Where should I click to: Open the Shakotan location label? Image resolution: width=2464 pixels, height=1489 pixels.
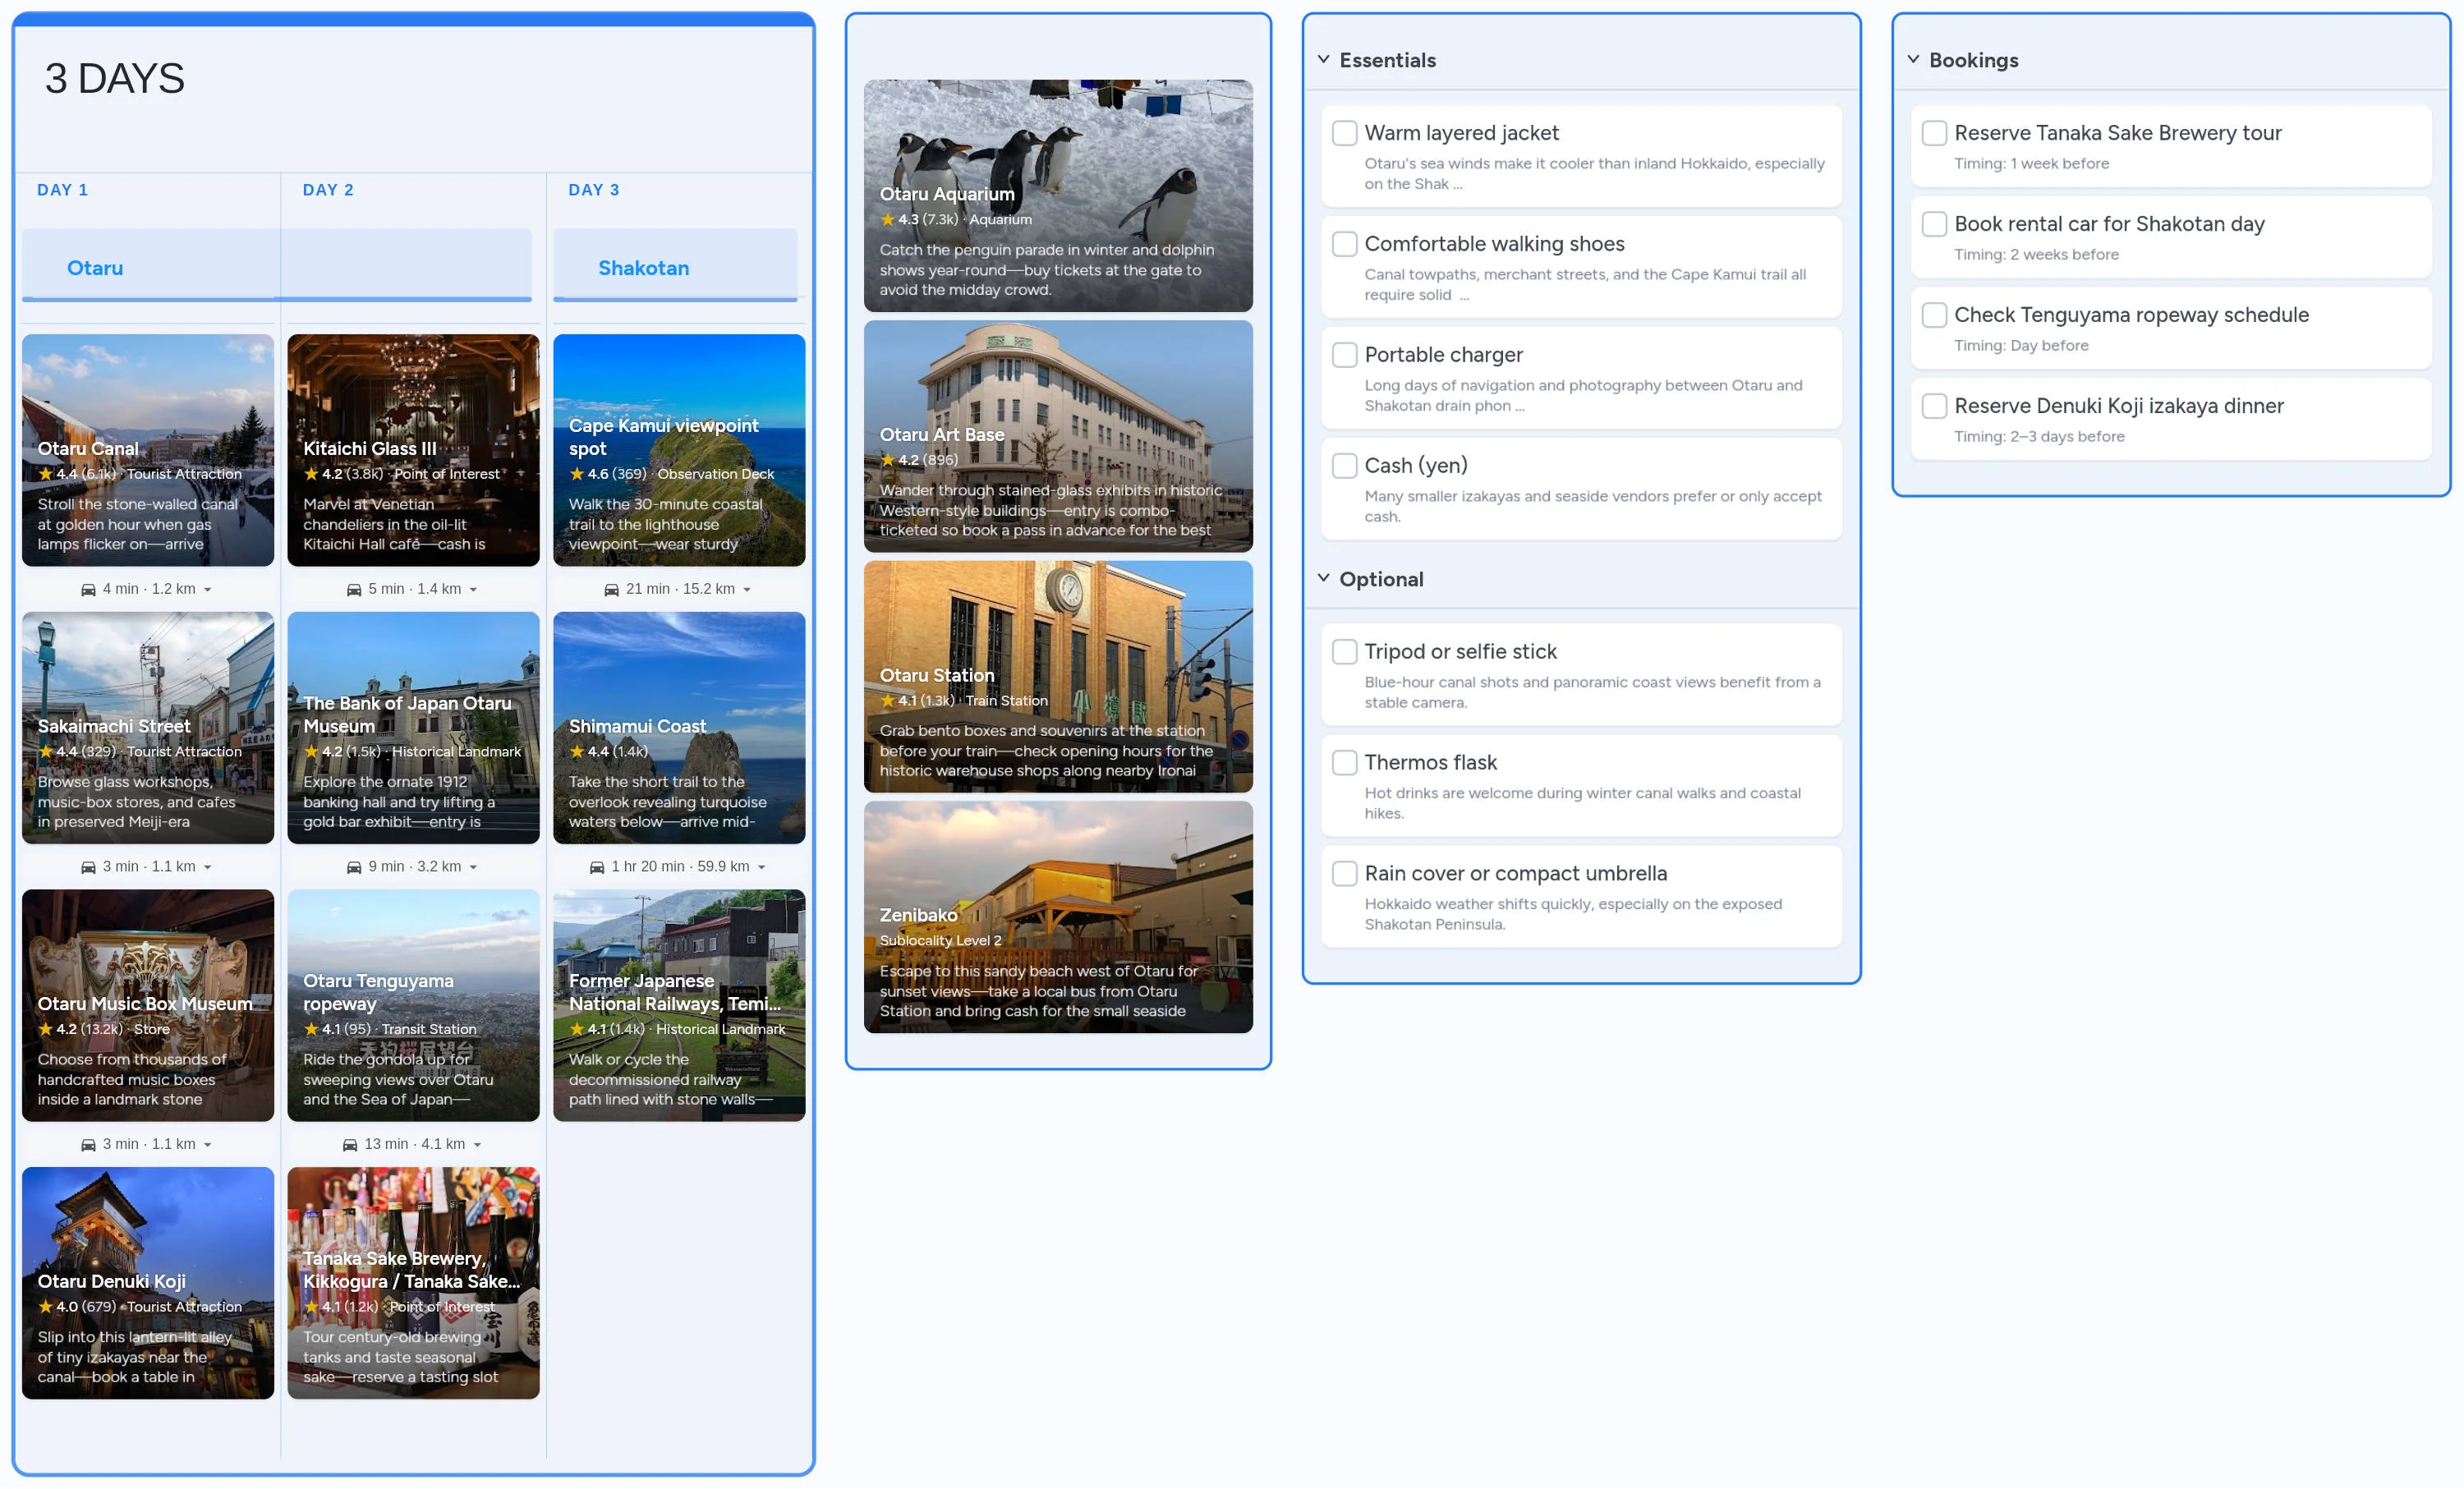643,268
